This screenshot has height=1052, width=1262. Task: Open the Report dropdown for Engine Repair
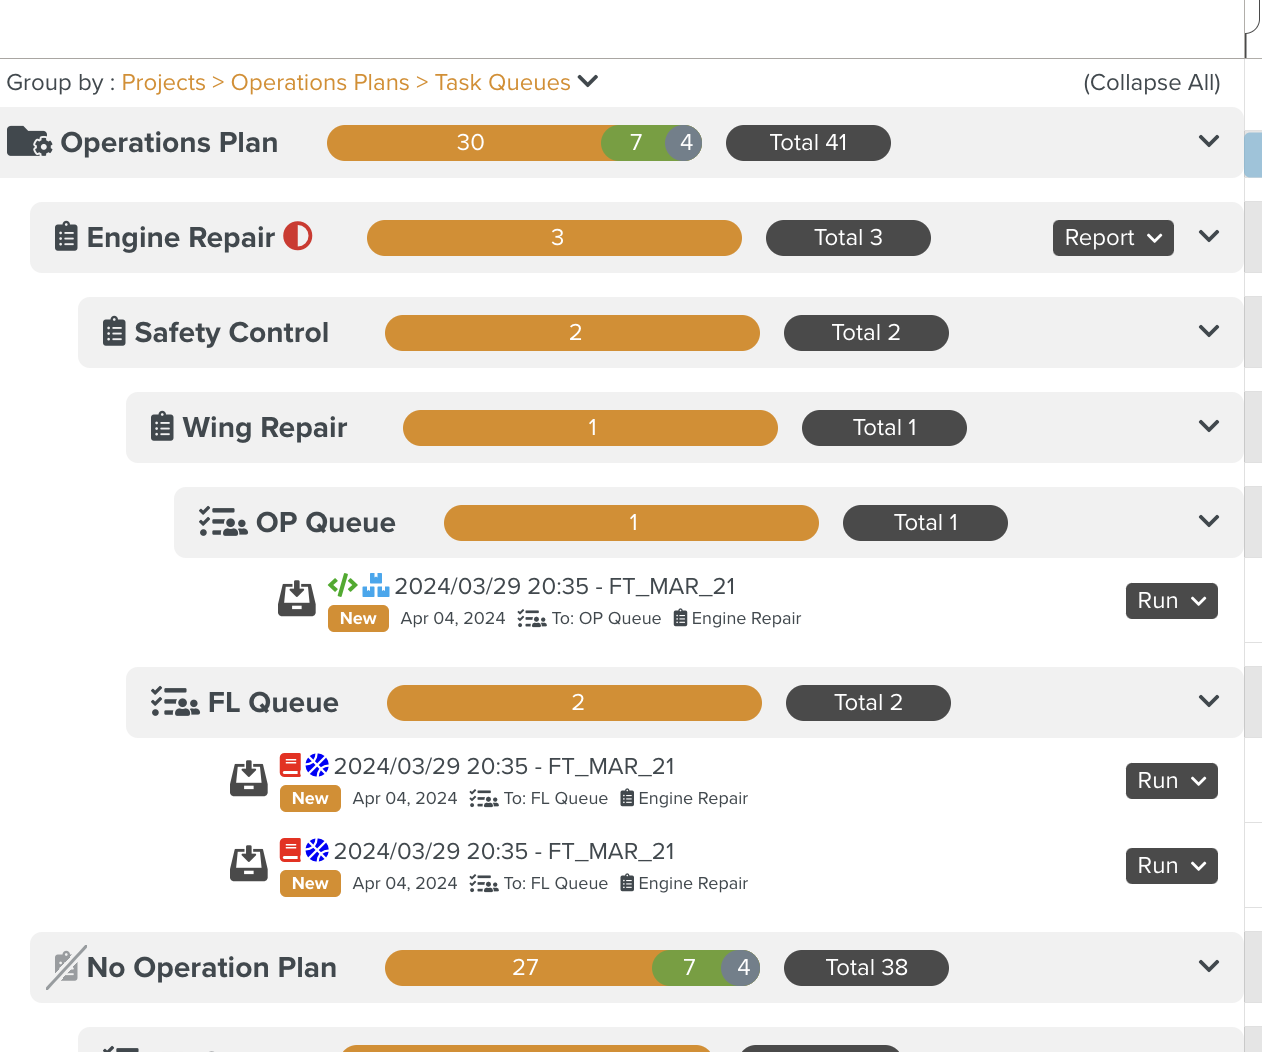click(1113, 238)
